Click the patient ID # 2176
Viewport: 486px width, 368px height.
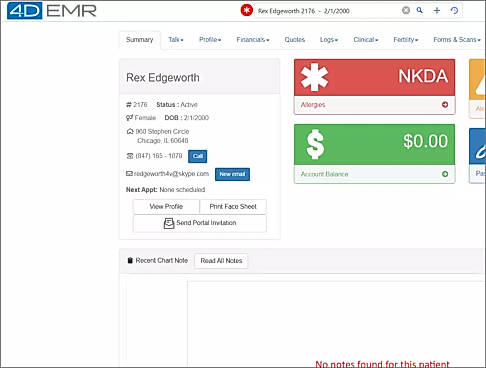point(137,105)
